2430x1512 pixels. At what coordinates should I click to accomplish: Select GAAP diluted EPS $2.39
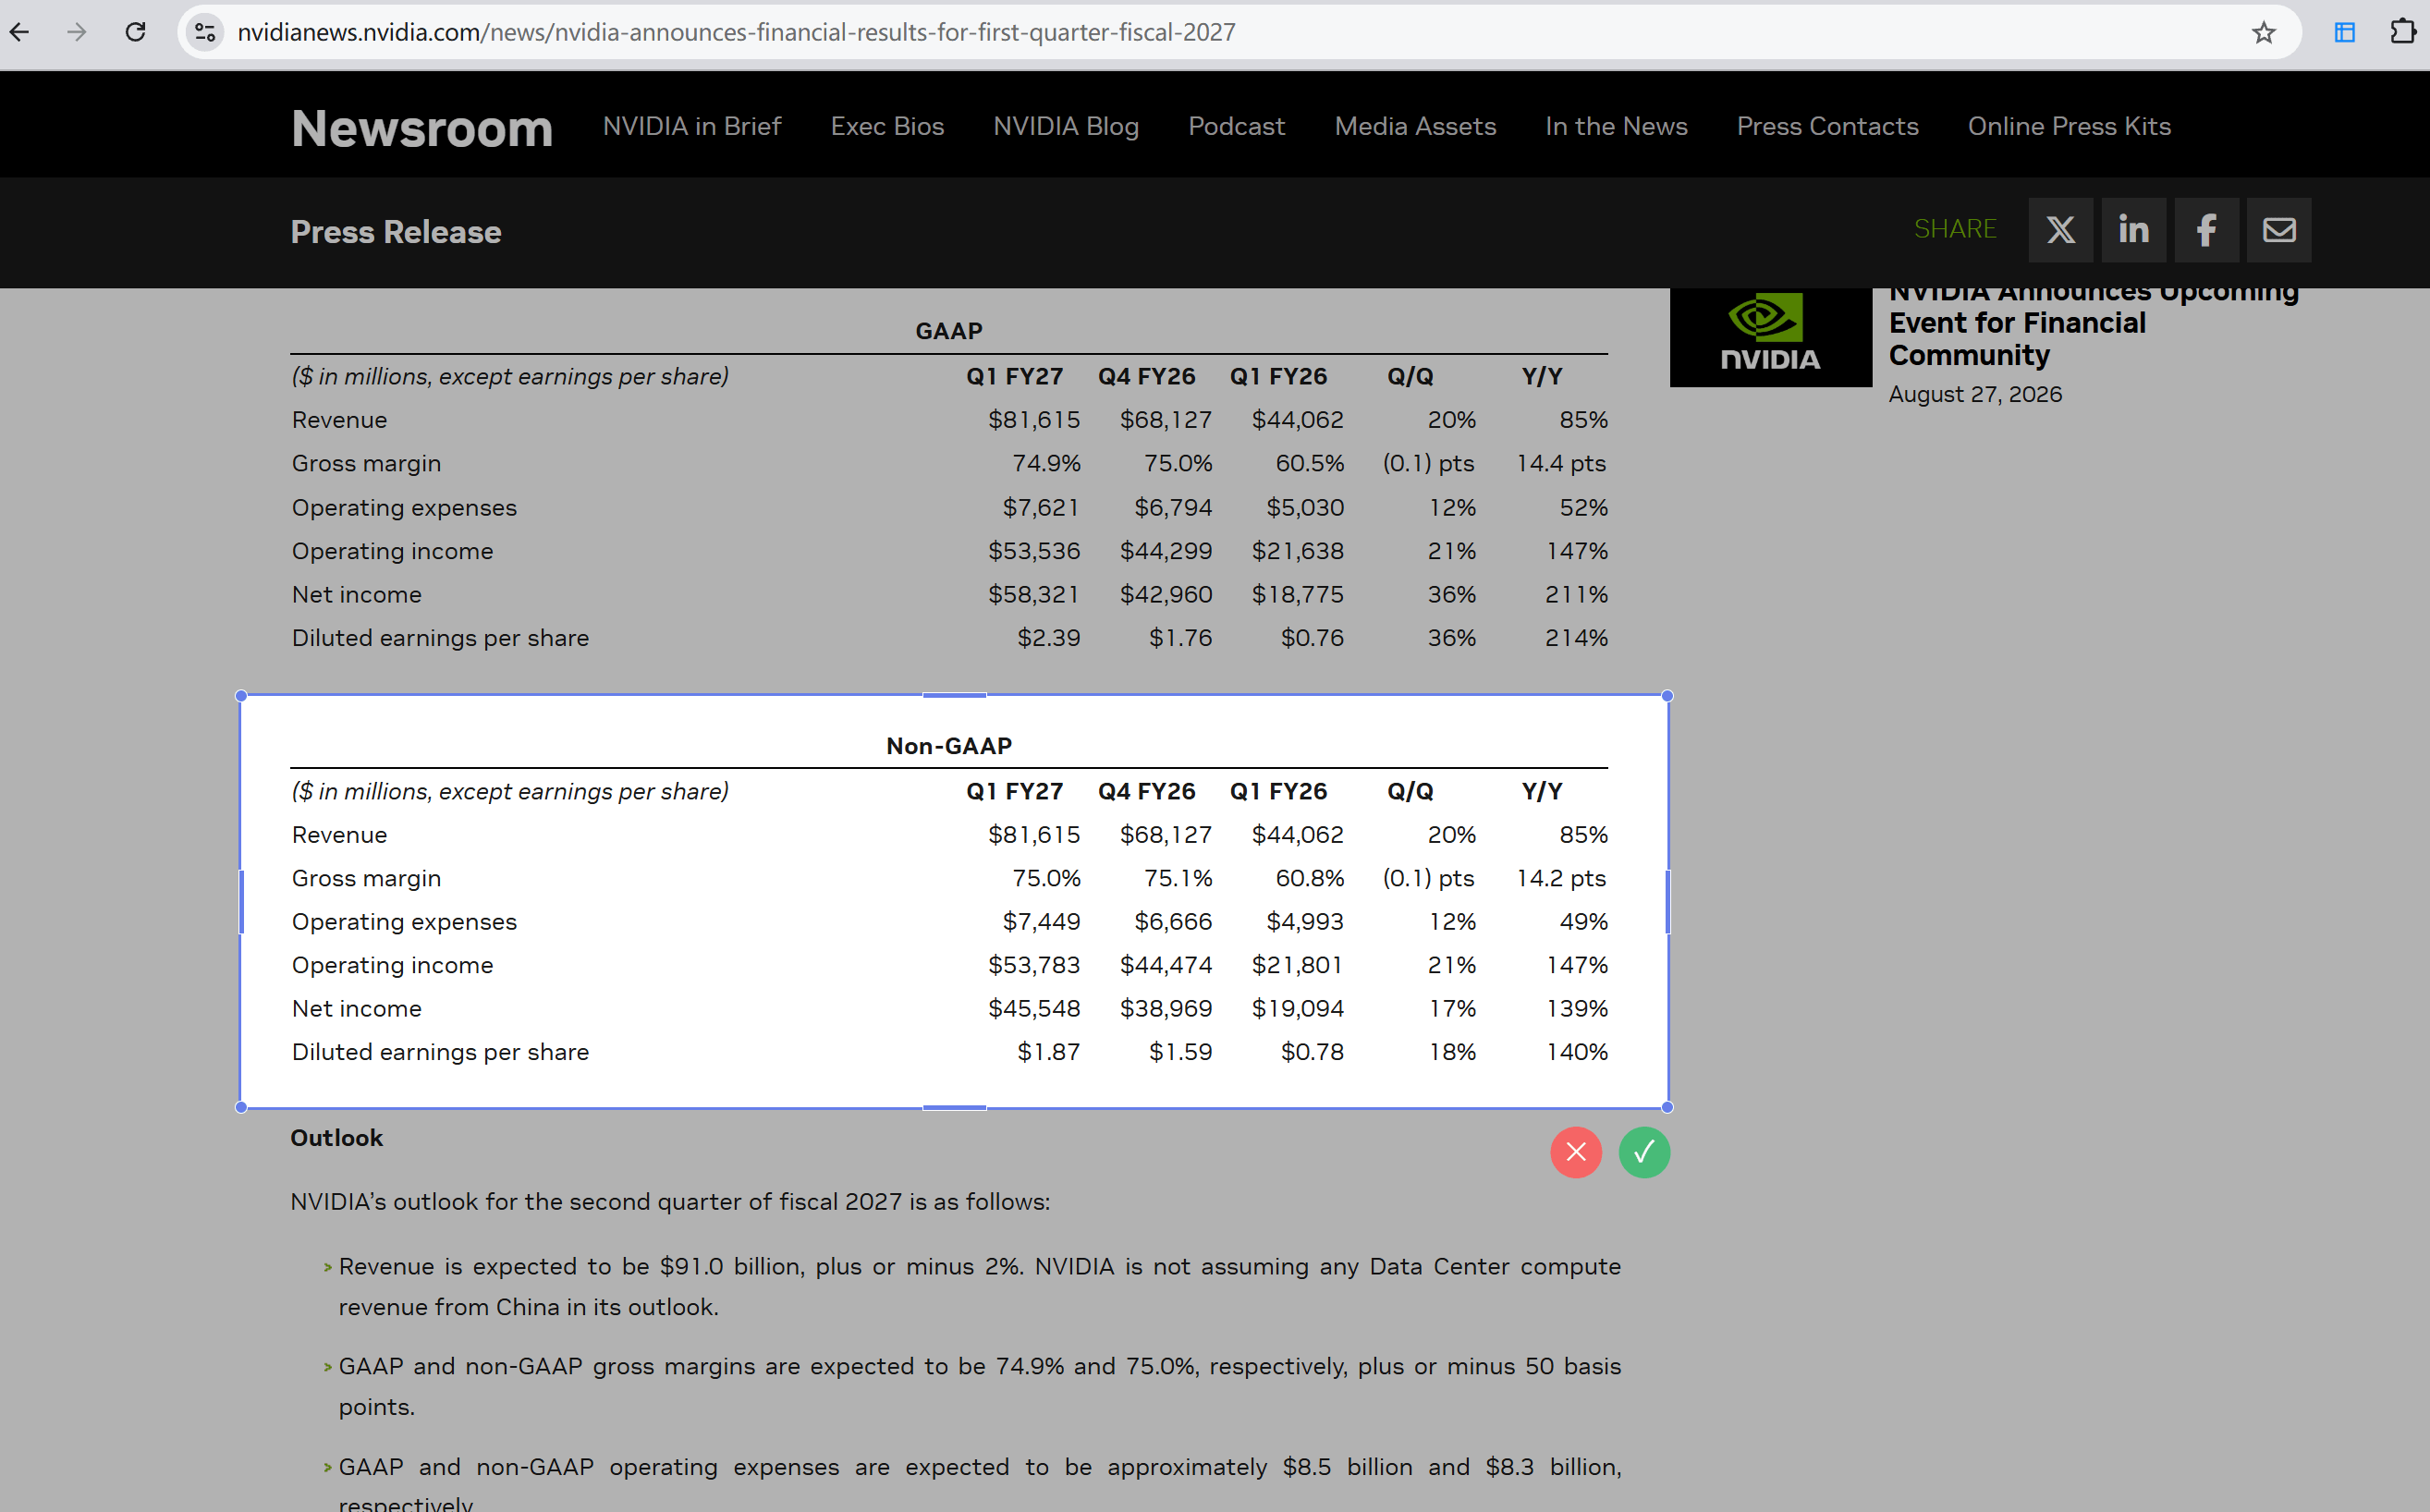(1048, 638)
